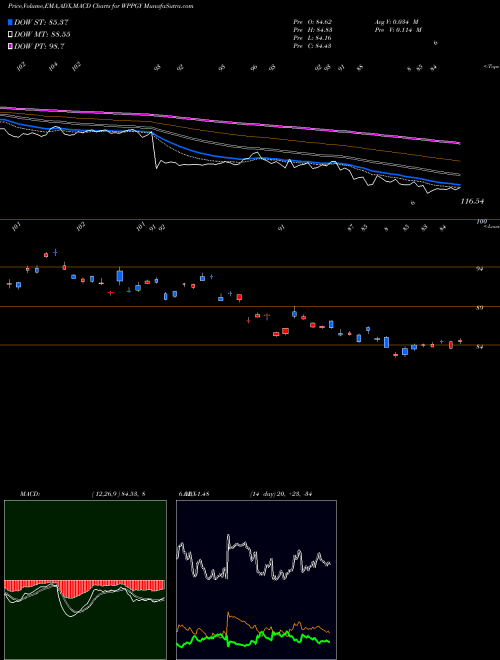This screenshot has height=660, width=500.
Task: Click the DOW MT value label
Action: point(42,35)
